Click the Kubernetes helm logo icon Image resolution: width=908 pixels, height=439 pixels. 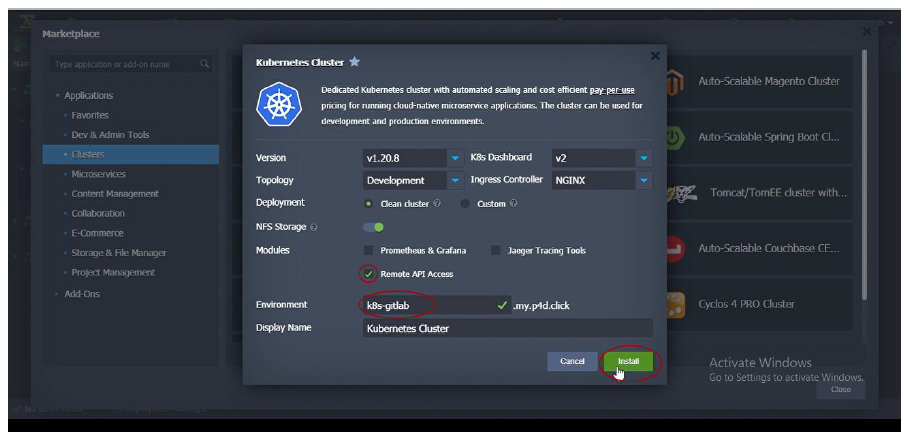point(279,104)
